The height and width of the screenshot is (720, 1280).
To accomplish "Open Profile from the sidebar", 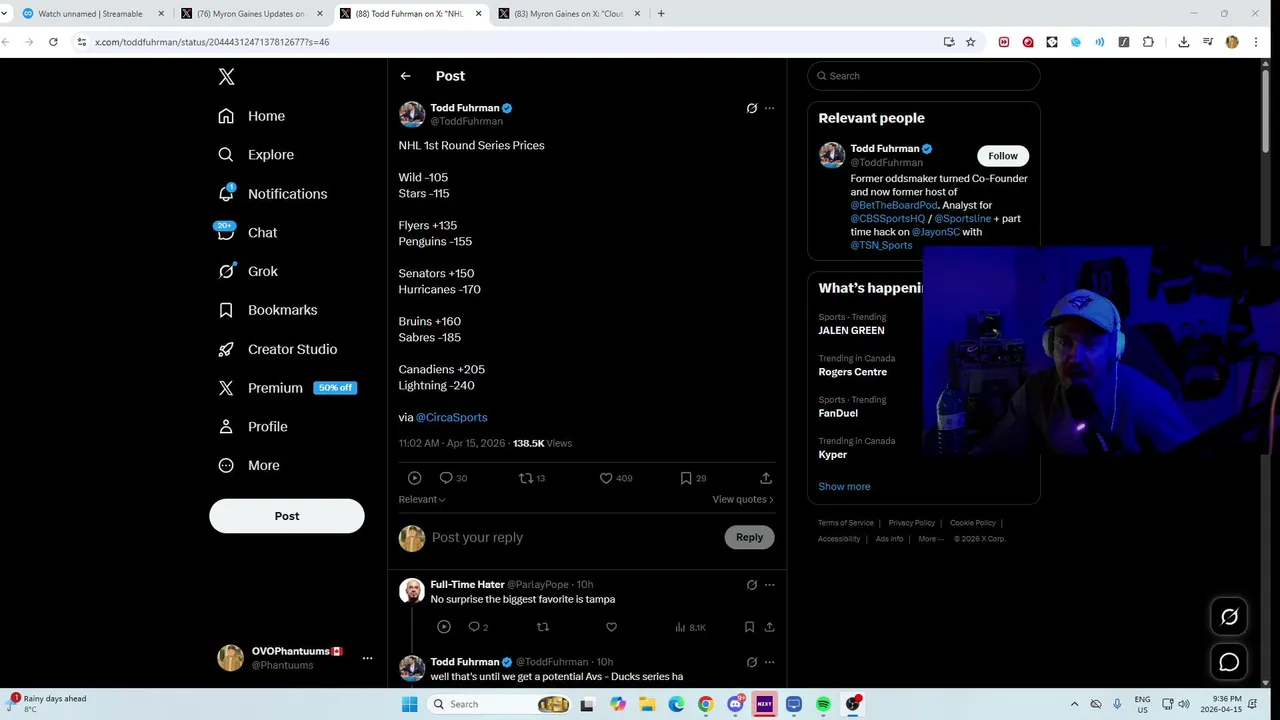I will 253,427.
